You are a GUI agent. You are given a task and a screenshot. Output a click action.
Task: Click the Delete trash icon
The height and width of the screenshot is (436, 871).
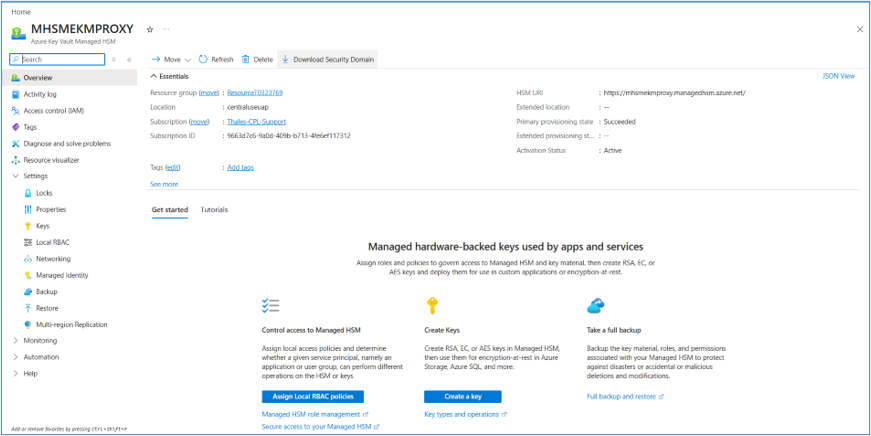tap(245, 59)
